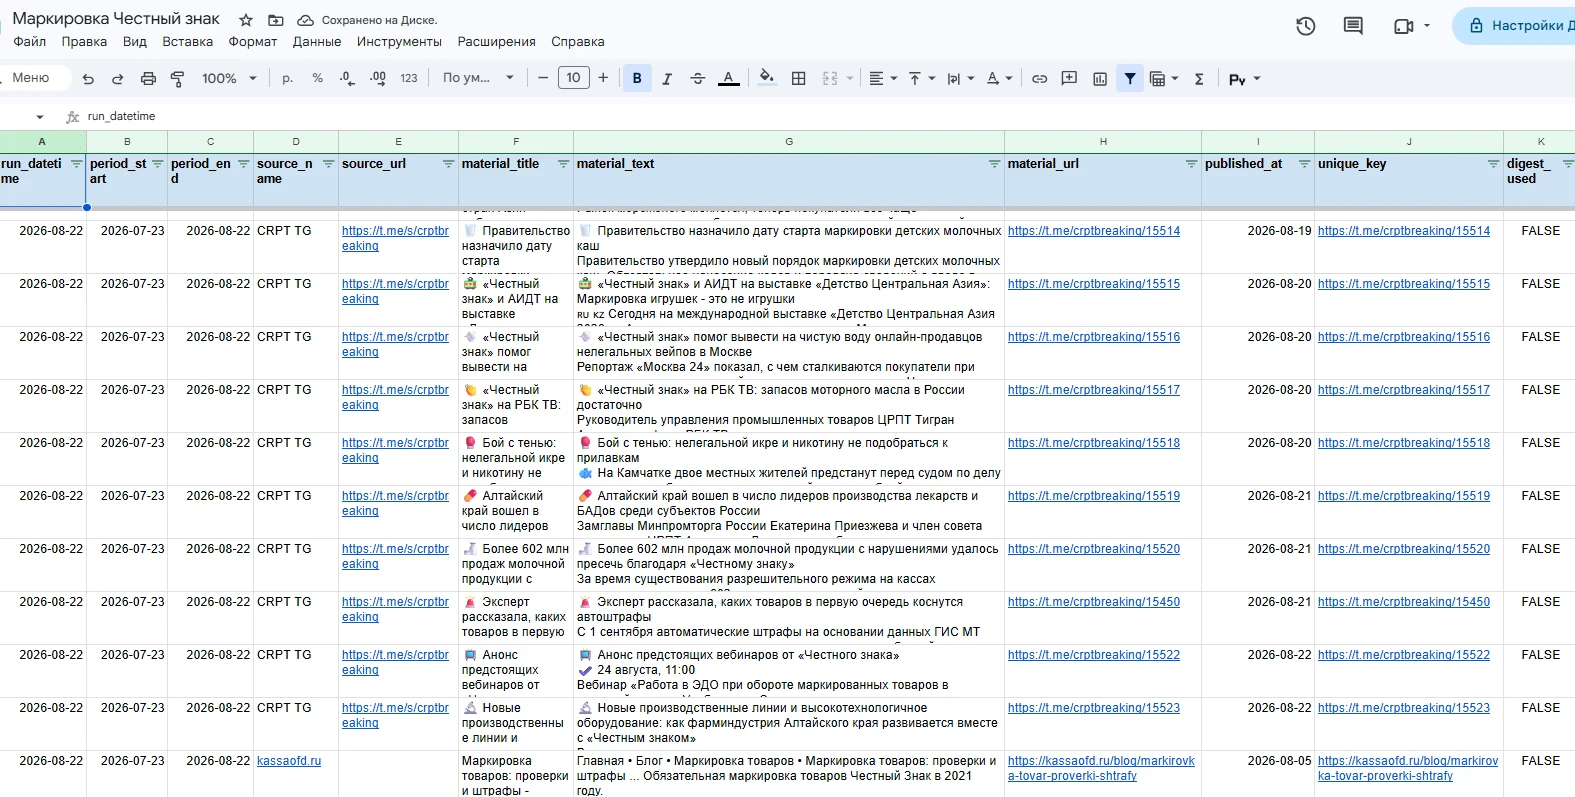Click the insert comment icon
Viewport: 1575px width, 797px height.
pos(1069,78)
